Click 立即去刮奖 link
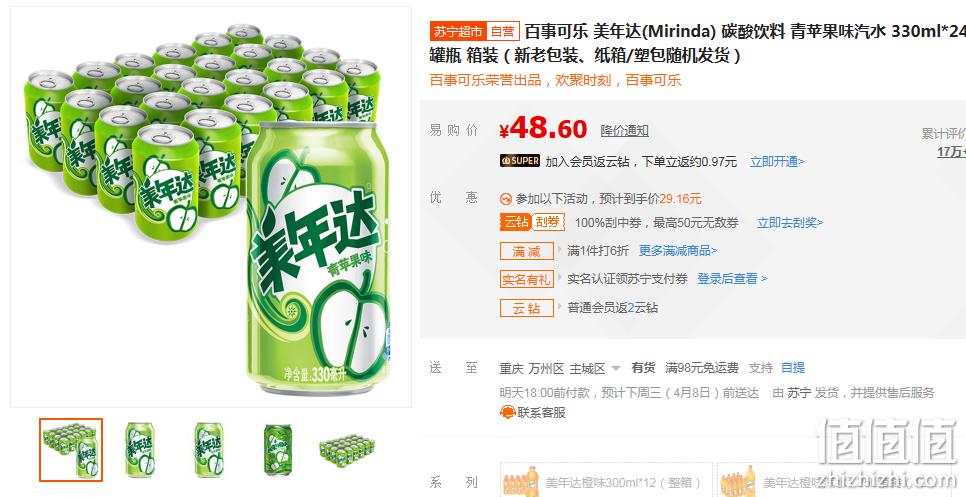 tap(790, 223)
